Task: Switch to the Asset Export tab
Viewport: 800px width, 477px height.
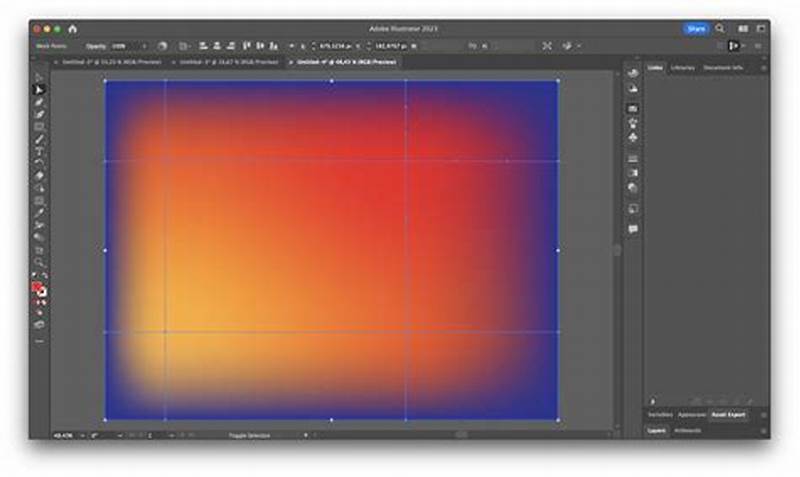Action: [728, 415]
